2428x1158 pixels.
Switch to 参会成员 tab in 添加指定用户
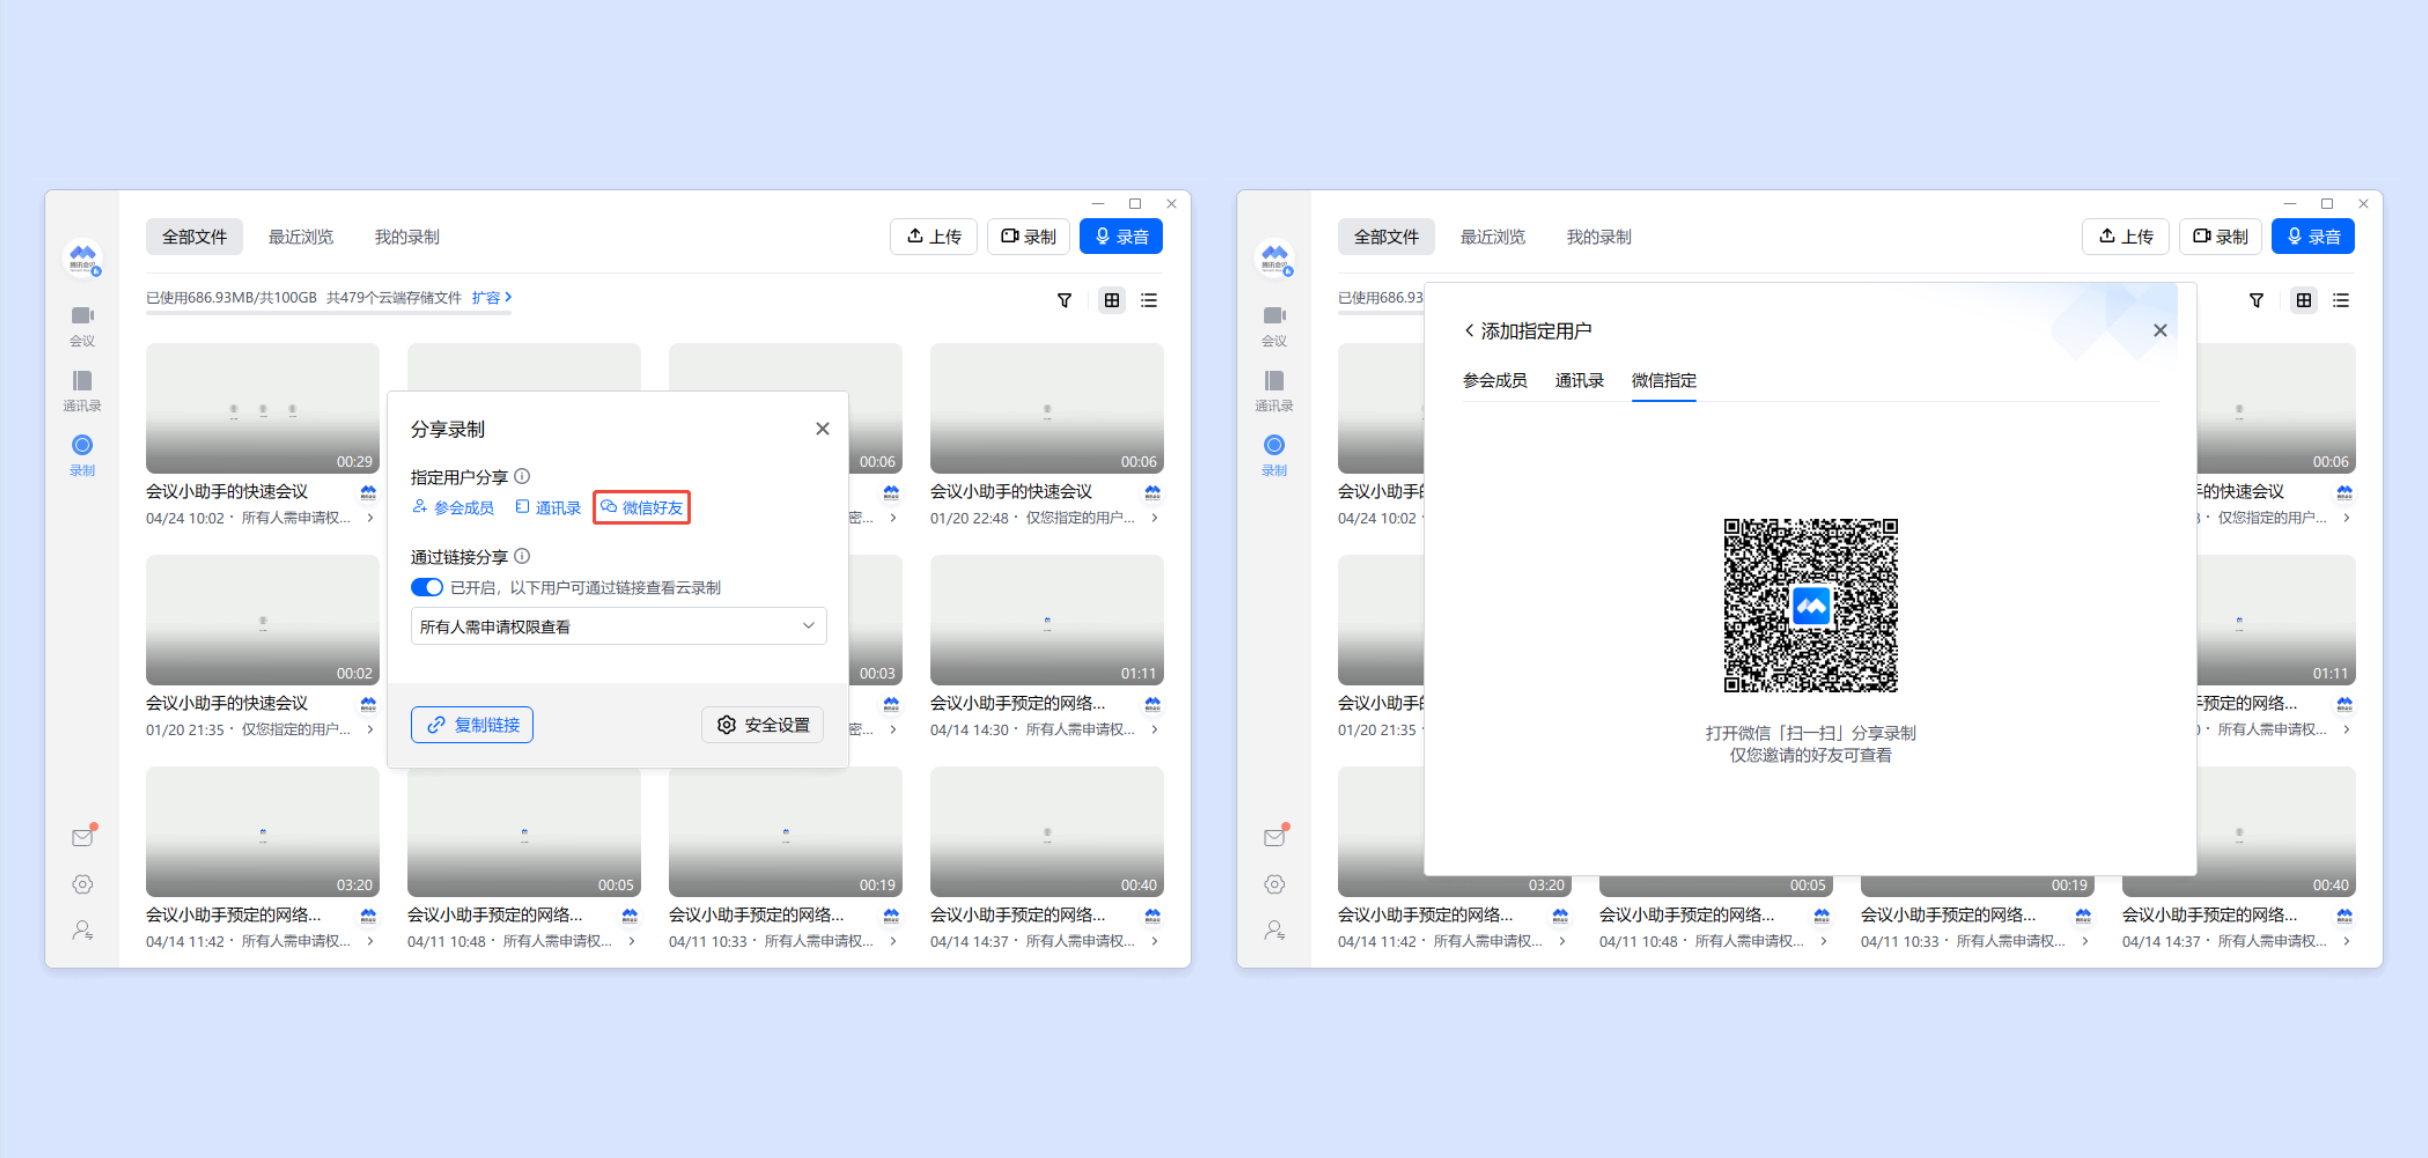coord(1495,380)
